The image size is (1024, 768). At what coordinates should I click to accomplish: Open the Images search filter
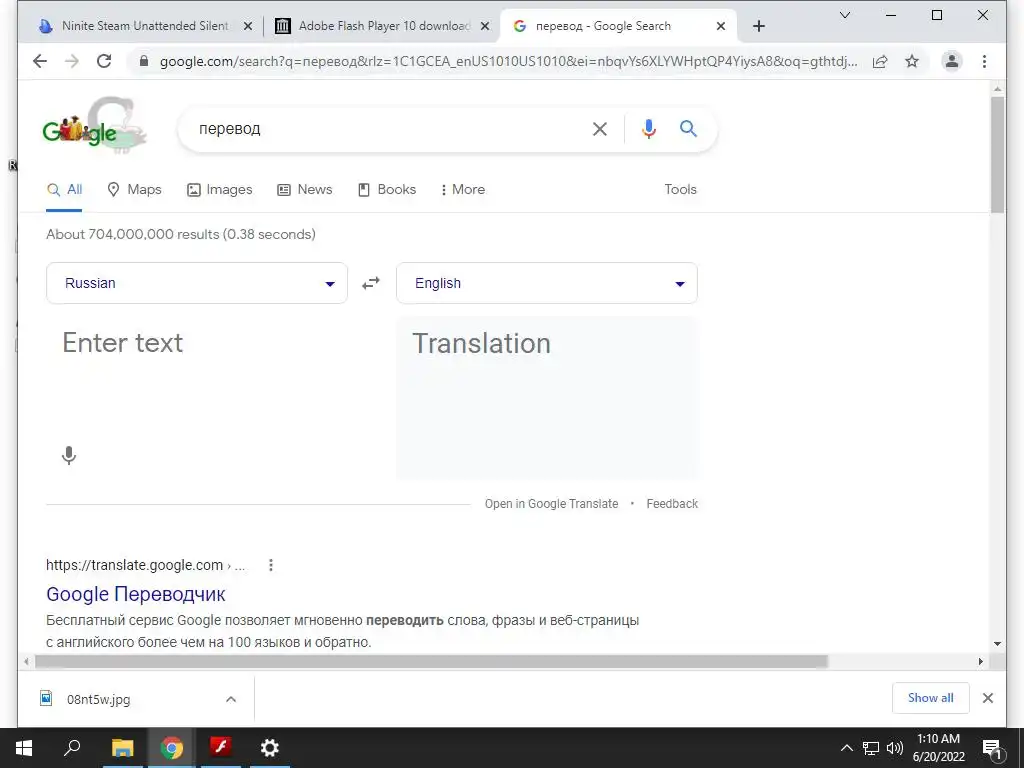[x=219, y=189]
